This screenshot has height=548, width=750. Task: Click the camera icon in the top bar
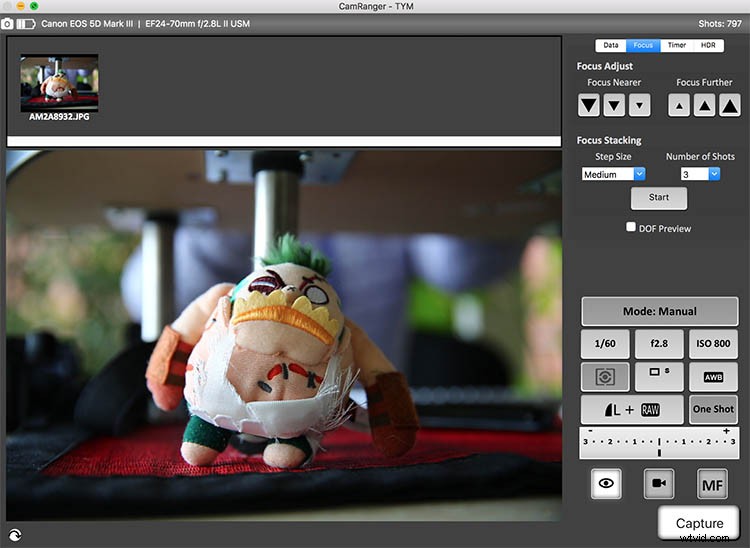tap(7, 23)
